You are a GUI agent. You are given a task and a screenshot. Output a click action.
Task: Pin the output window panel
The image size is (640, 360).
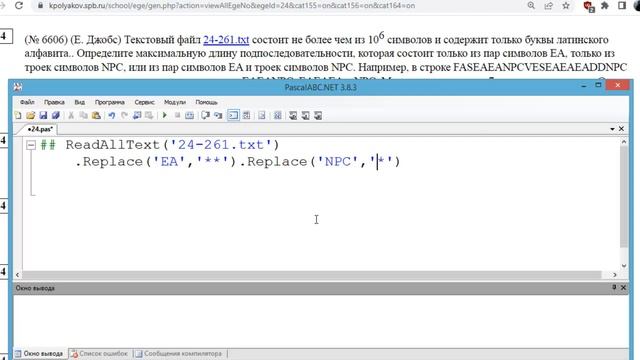pos(614,287)
